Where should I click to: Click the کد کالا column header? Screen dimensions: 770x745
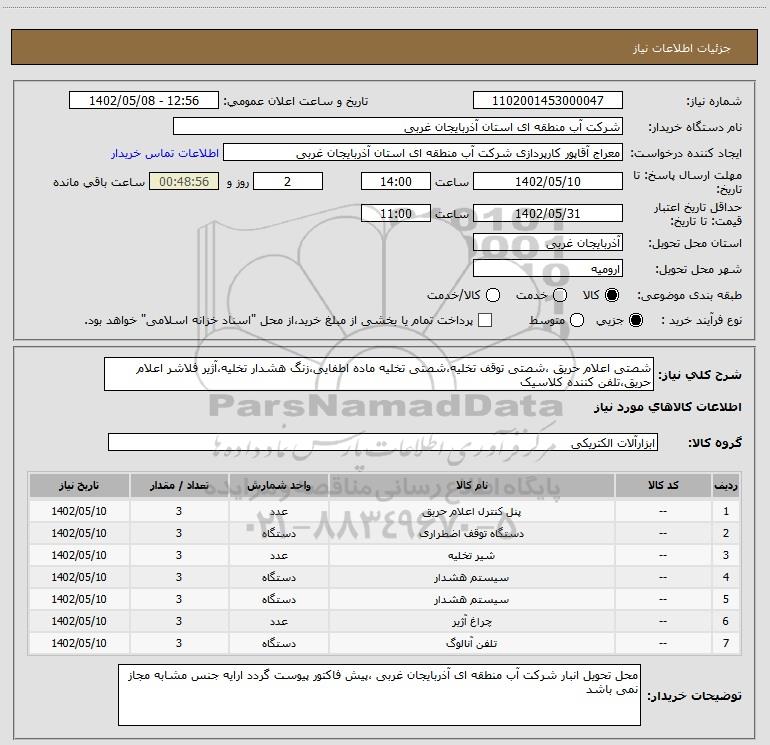coord(662,486)
